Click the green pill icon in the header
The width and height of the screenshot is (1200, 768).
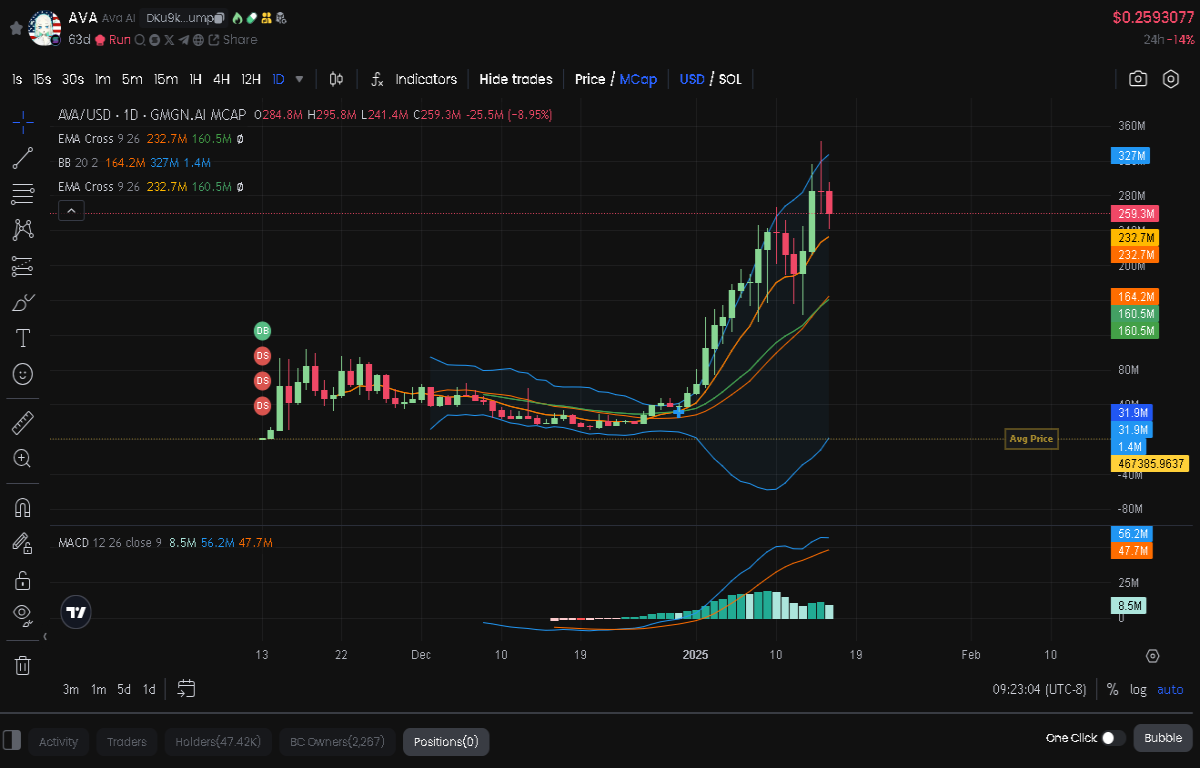point(251,18)
